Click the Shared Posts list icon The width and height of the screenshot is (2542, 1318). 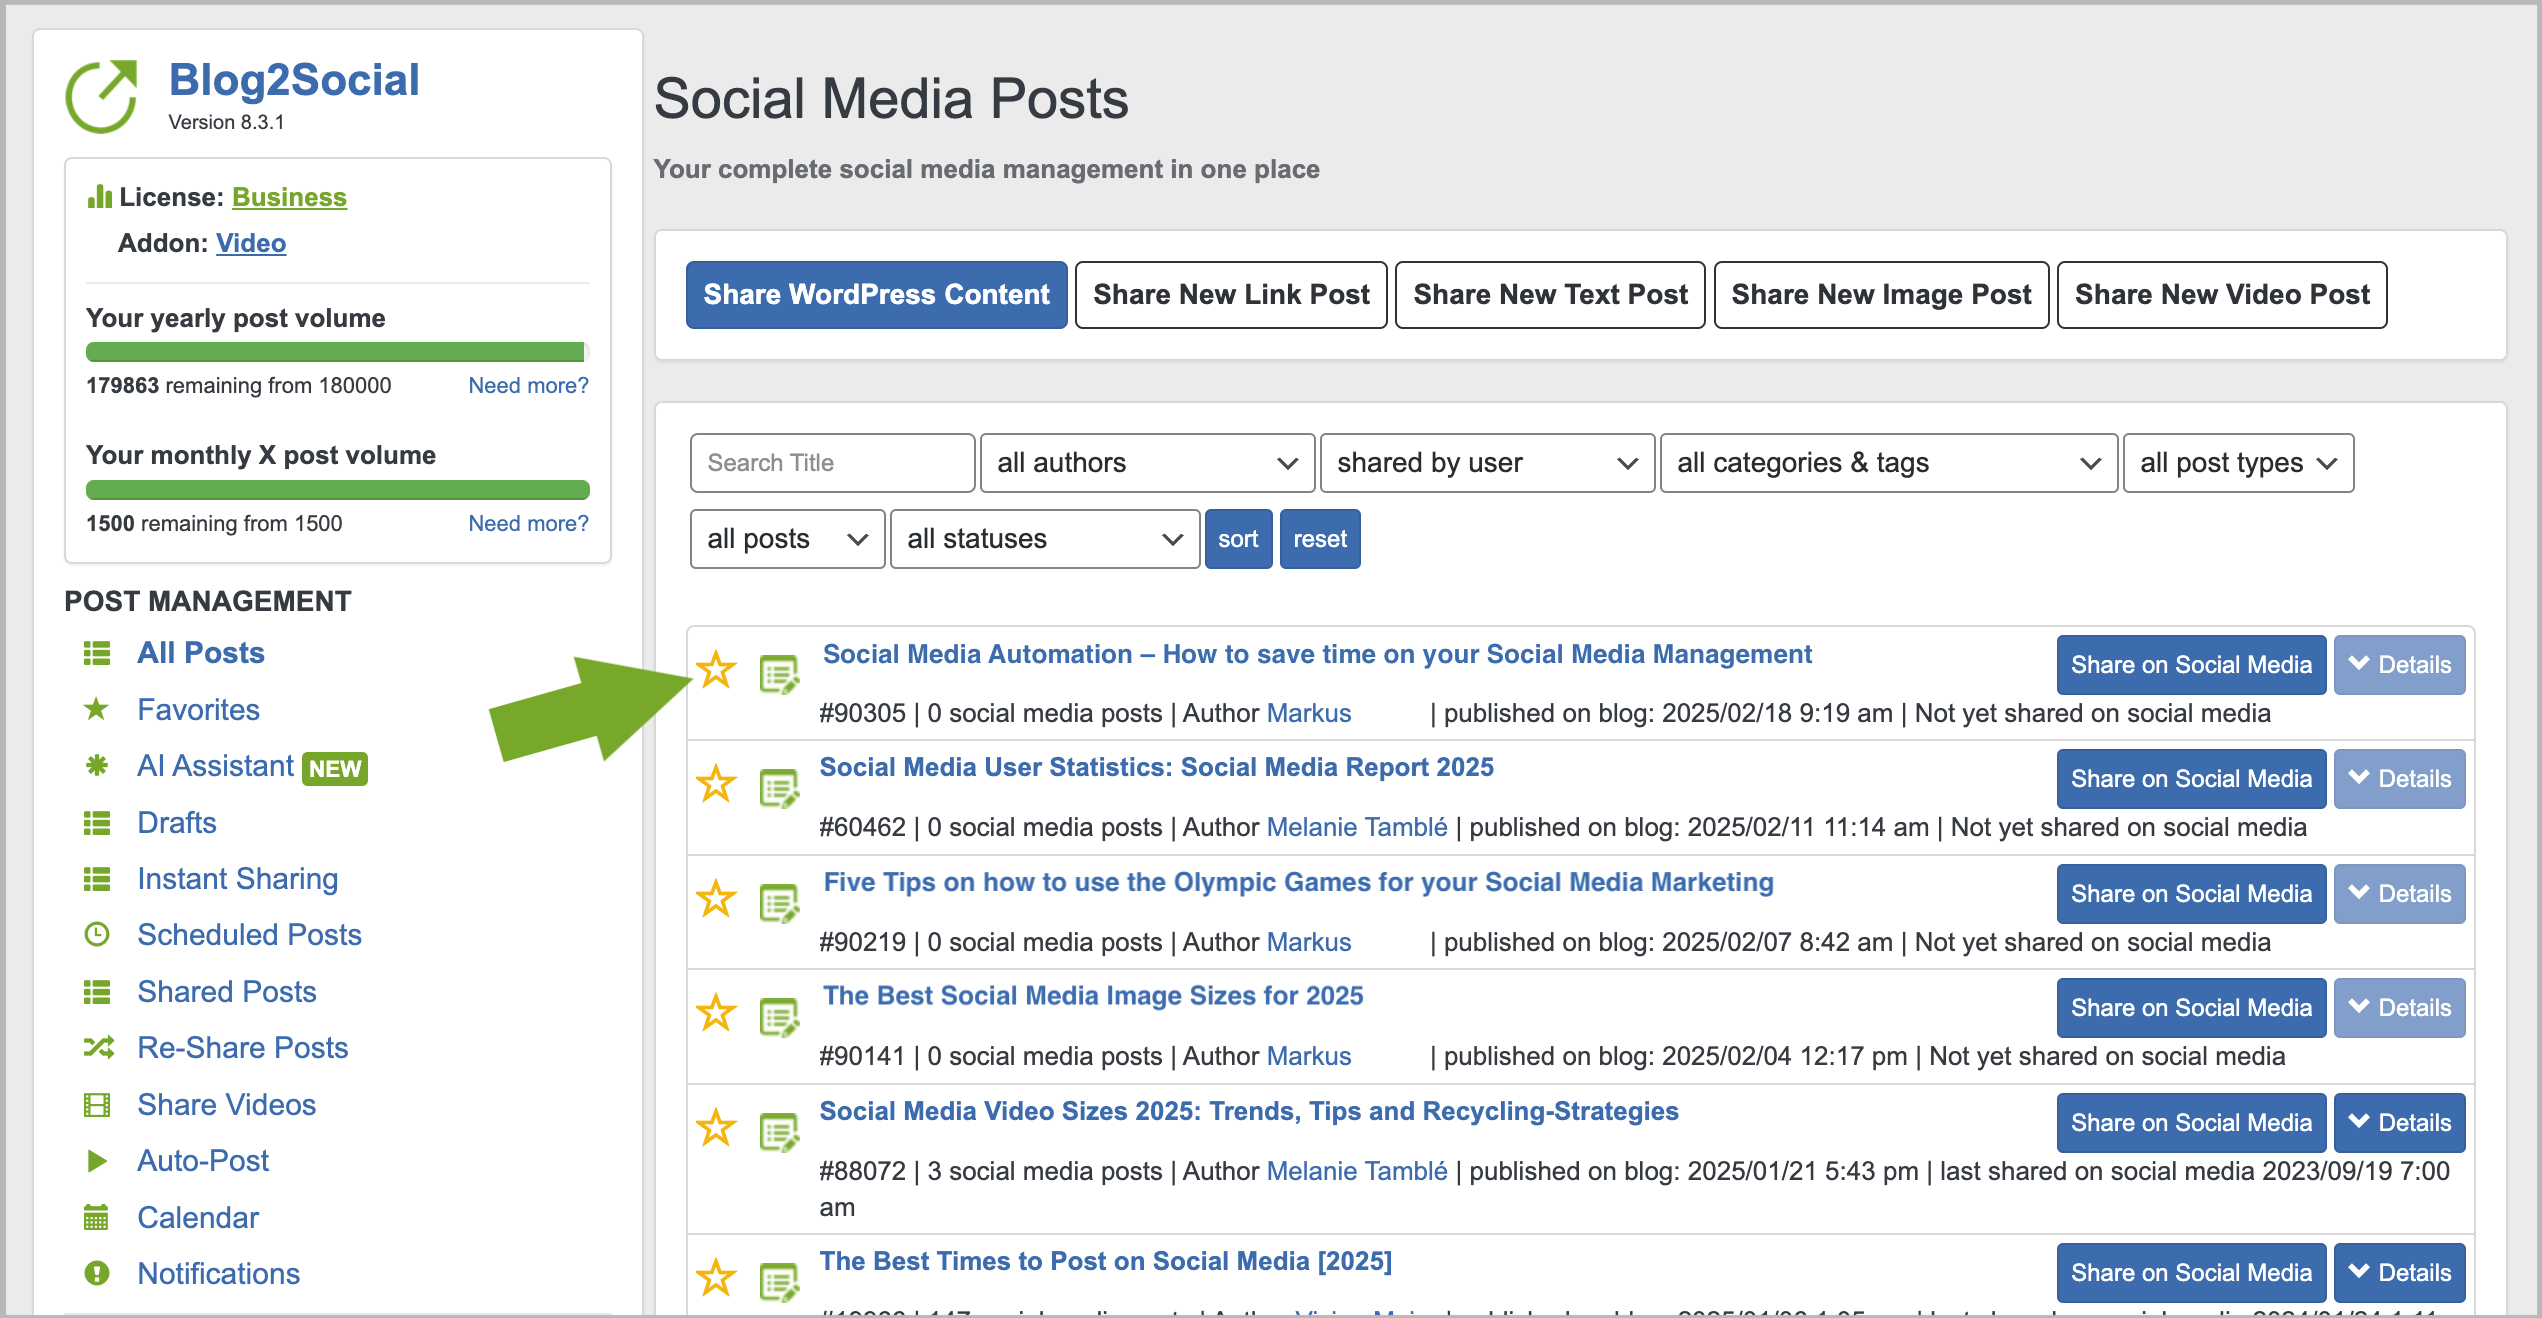[97, 992]
